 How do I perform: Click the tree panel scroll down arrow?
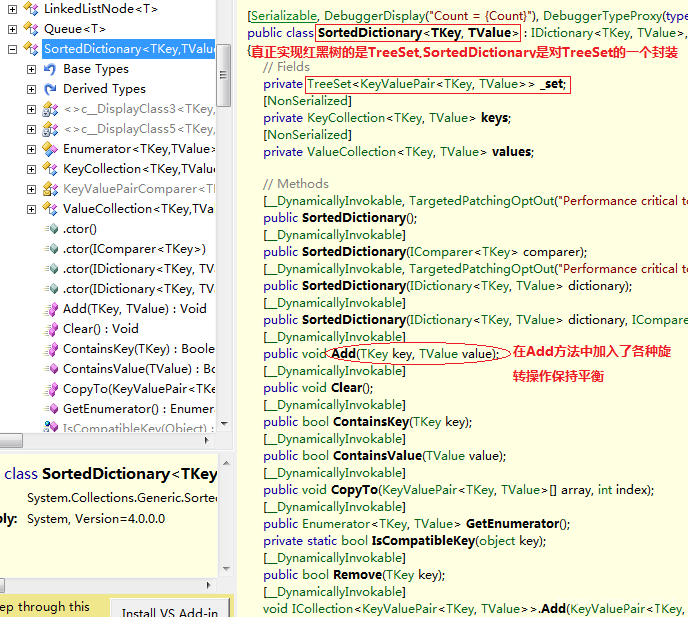(224, 424)
